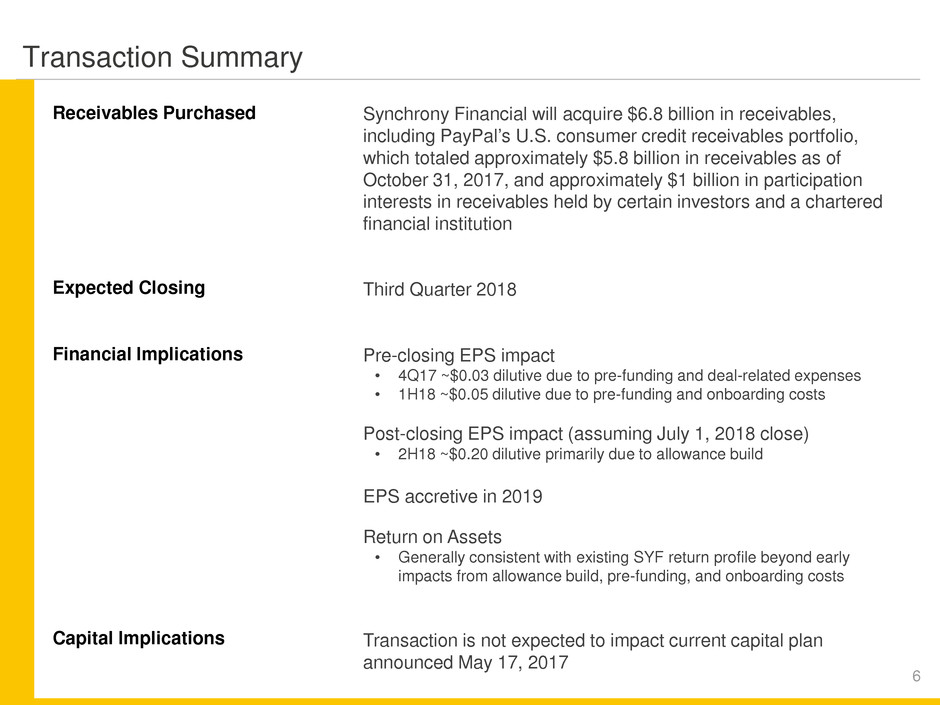Click the Transaction Summary slide title
The image size is (940, 705).
162,58
